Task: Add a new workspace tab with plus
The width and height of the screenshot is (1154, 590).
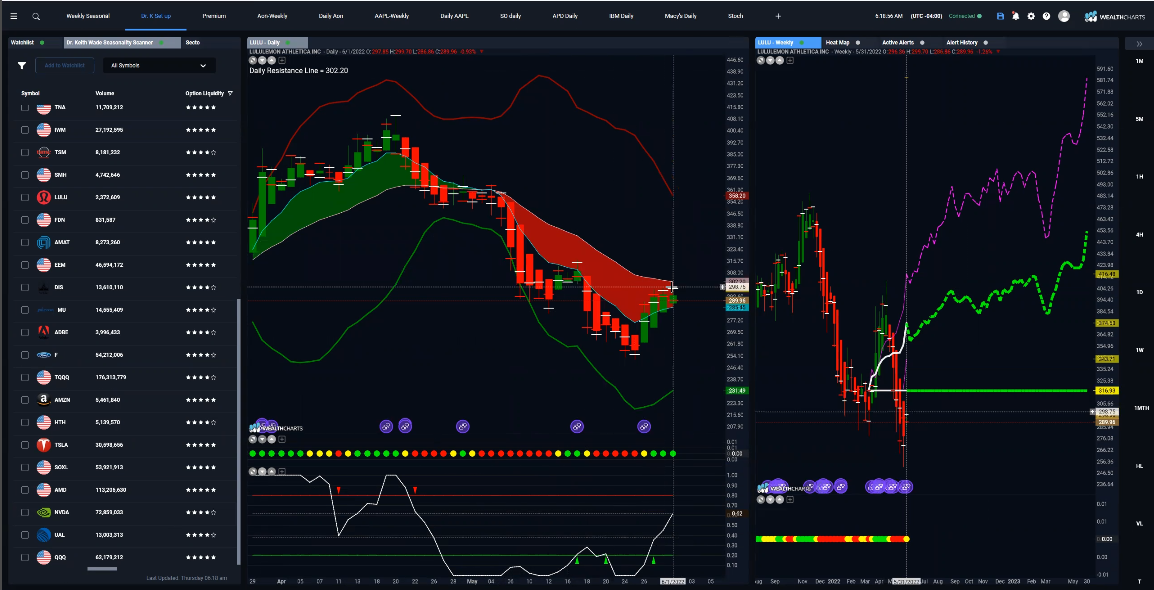Action: click(x=778, y=15)
